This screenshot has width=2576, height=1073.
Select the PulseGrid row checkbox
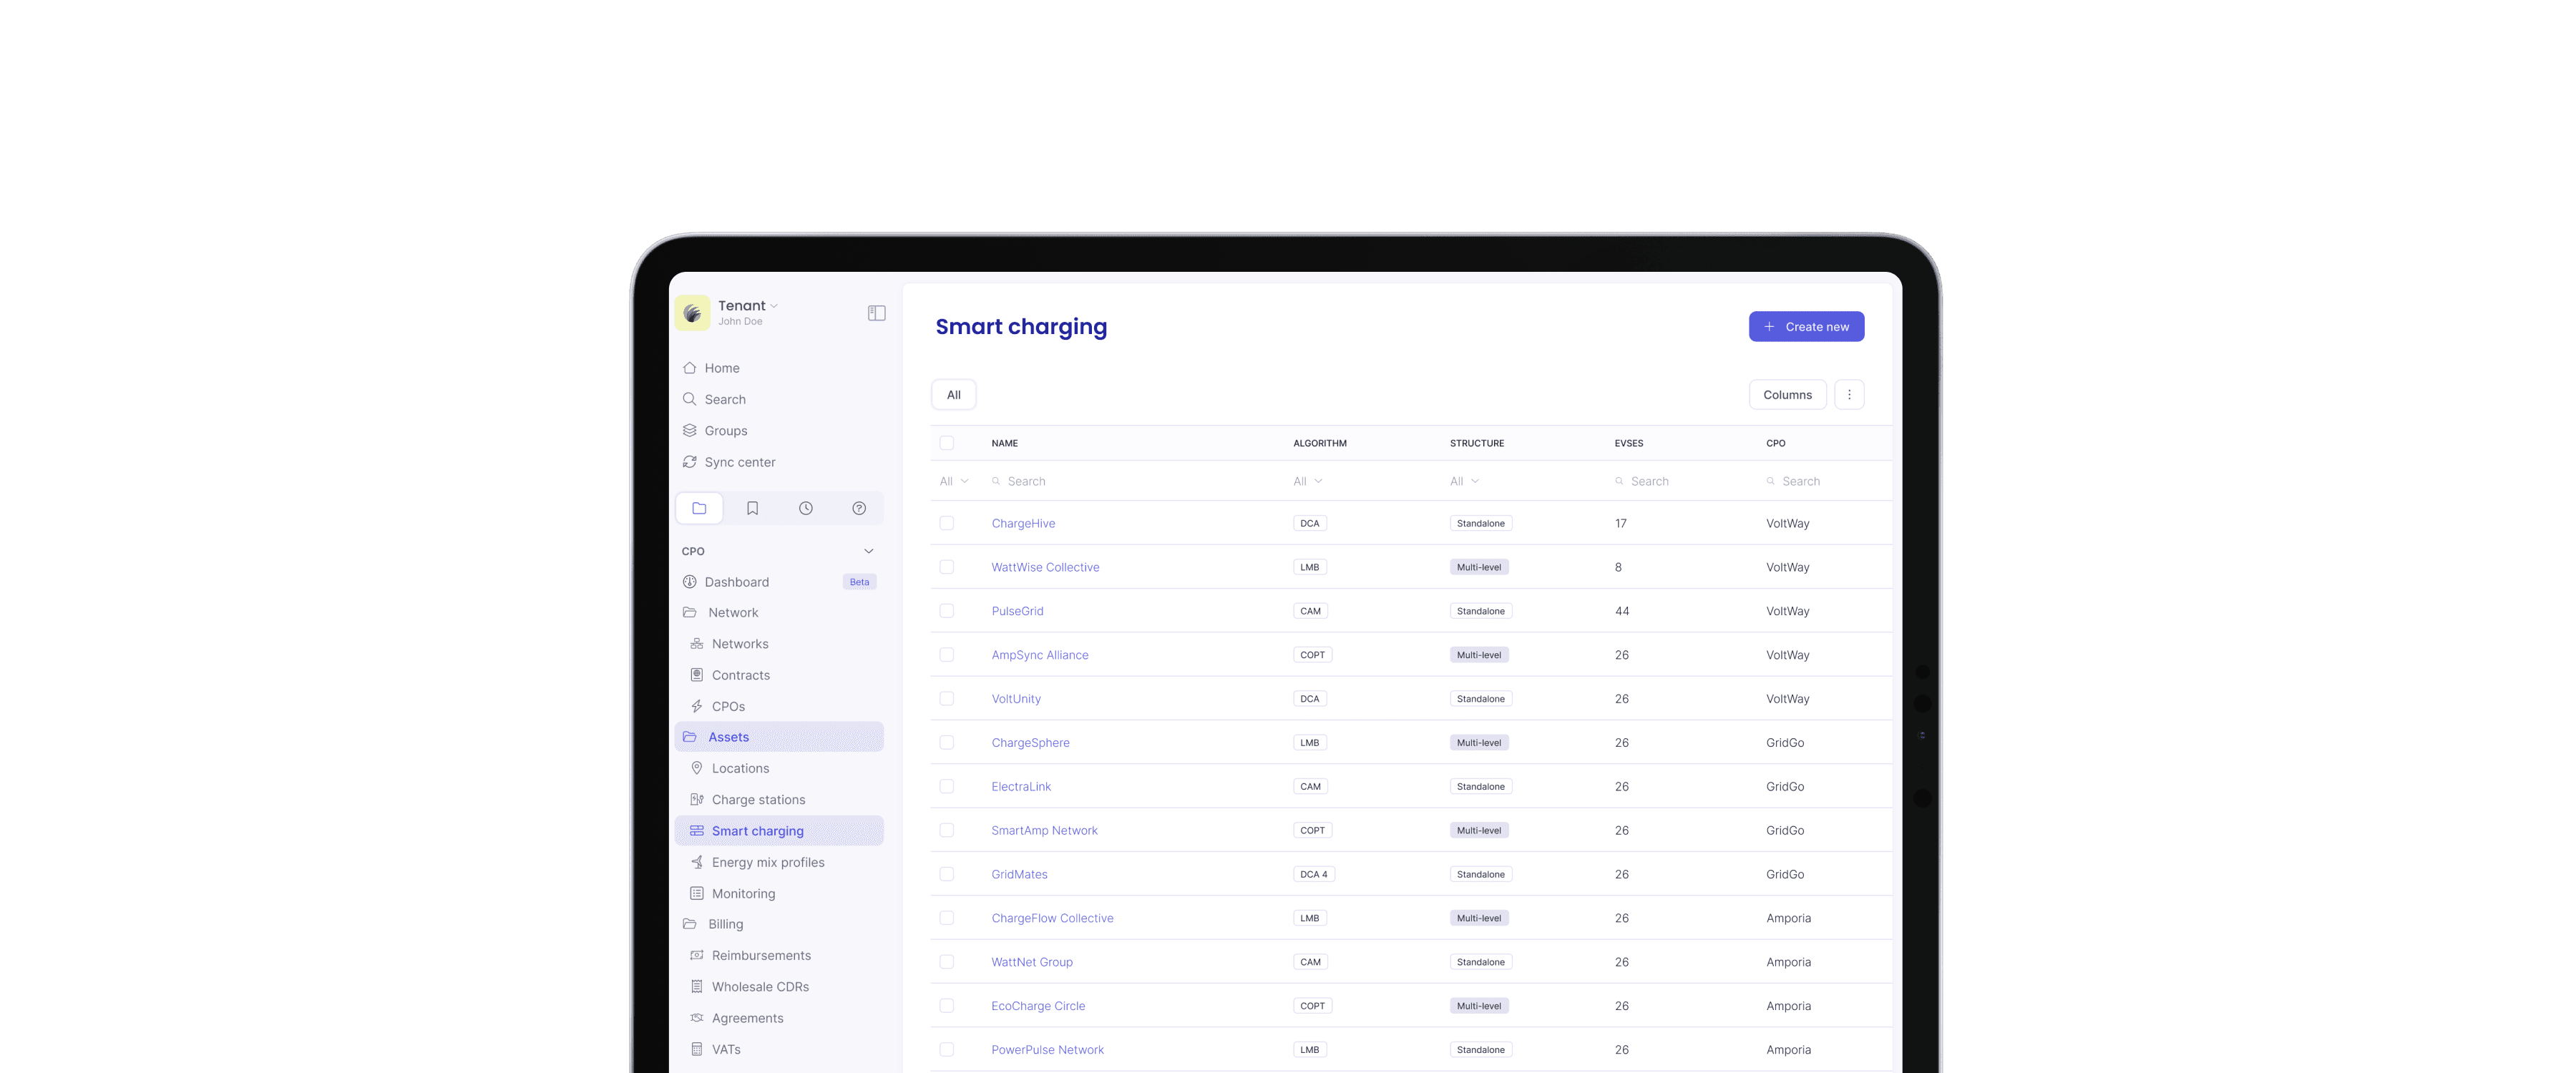(946, 611)
